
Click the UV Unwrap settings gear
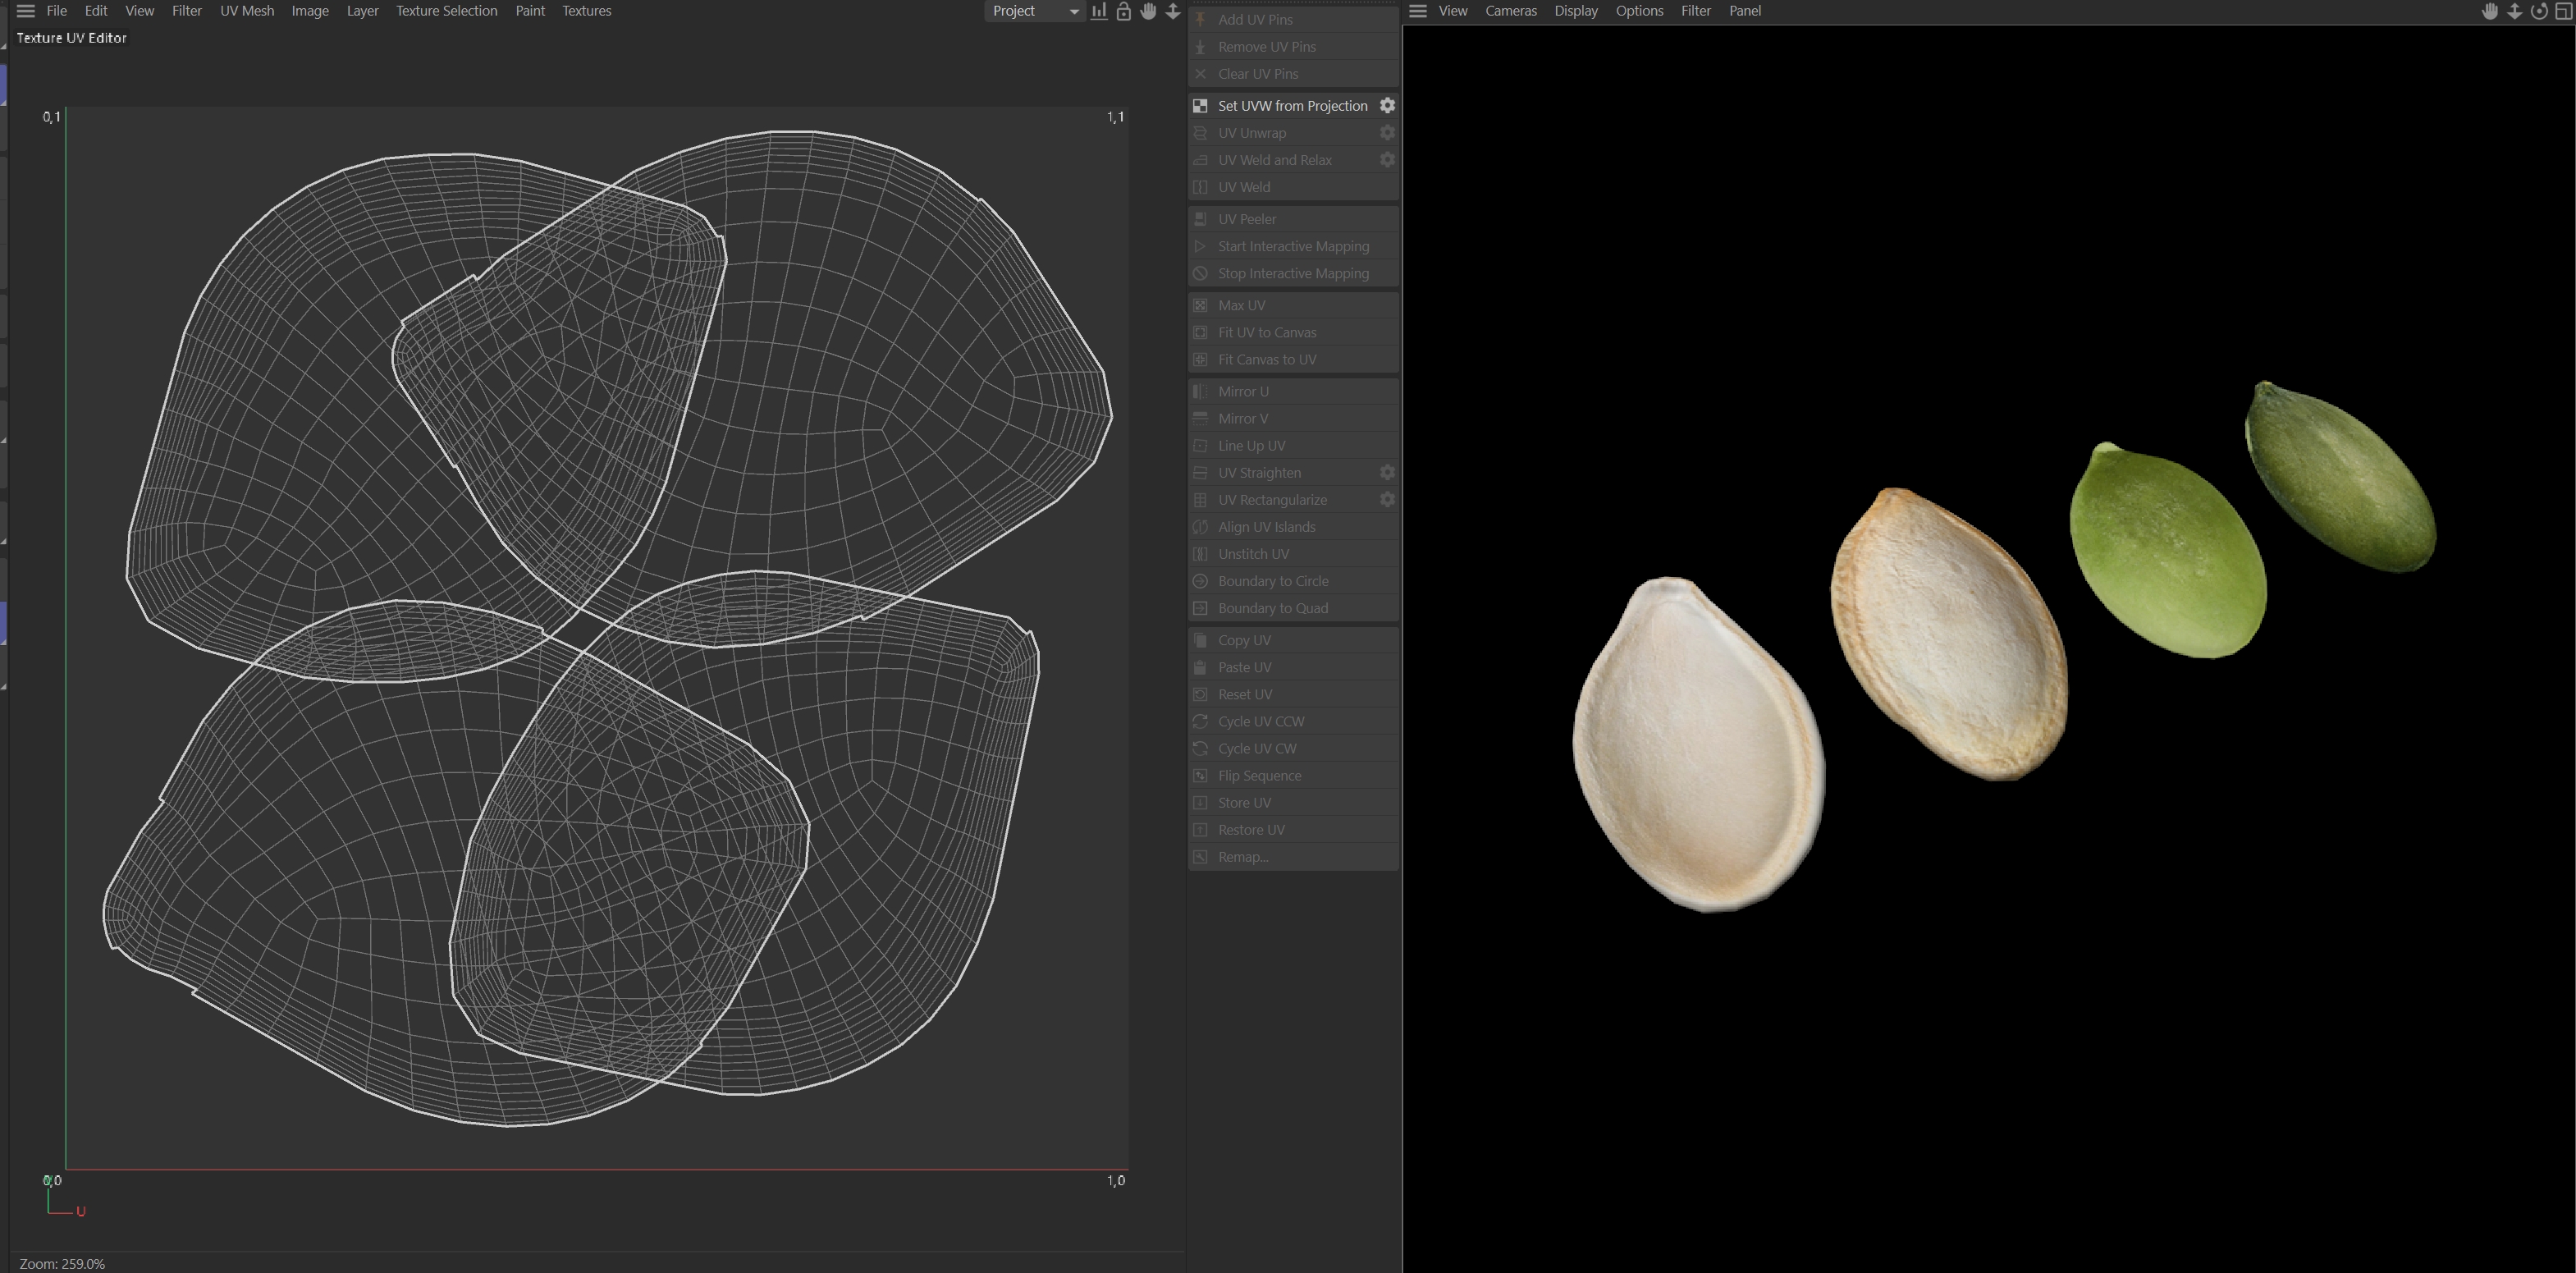point(1387,132)
